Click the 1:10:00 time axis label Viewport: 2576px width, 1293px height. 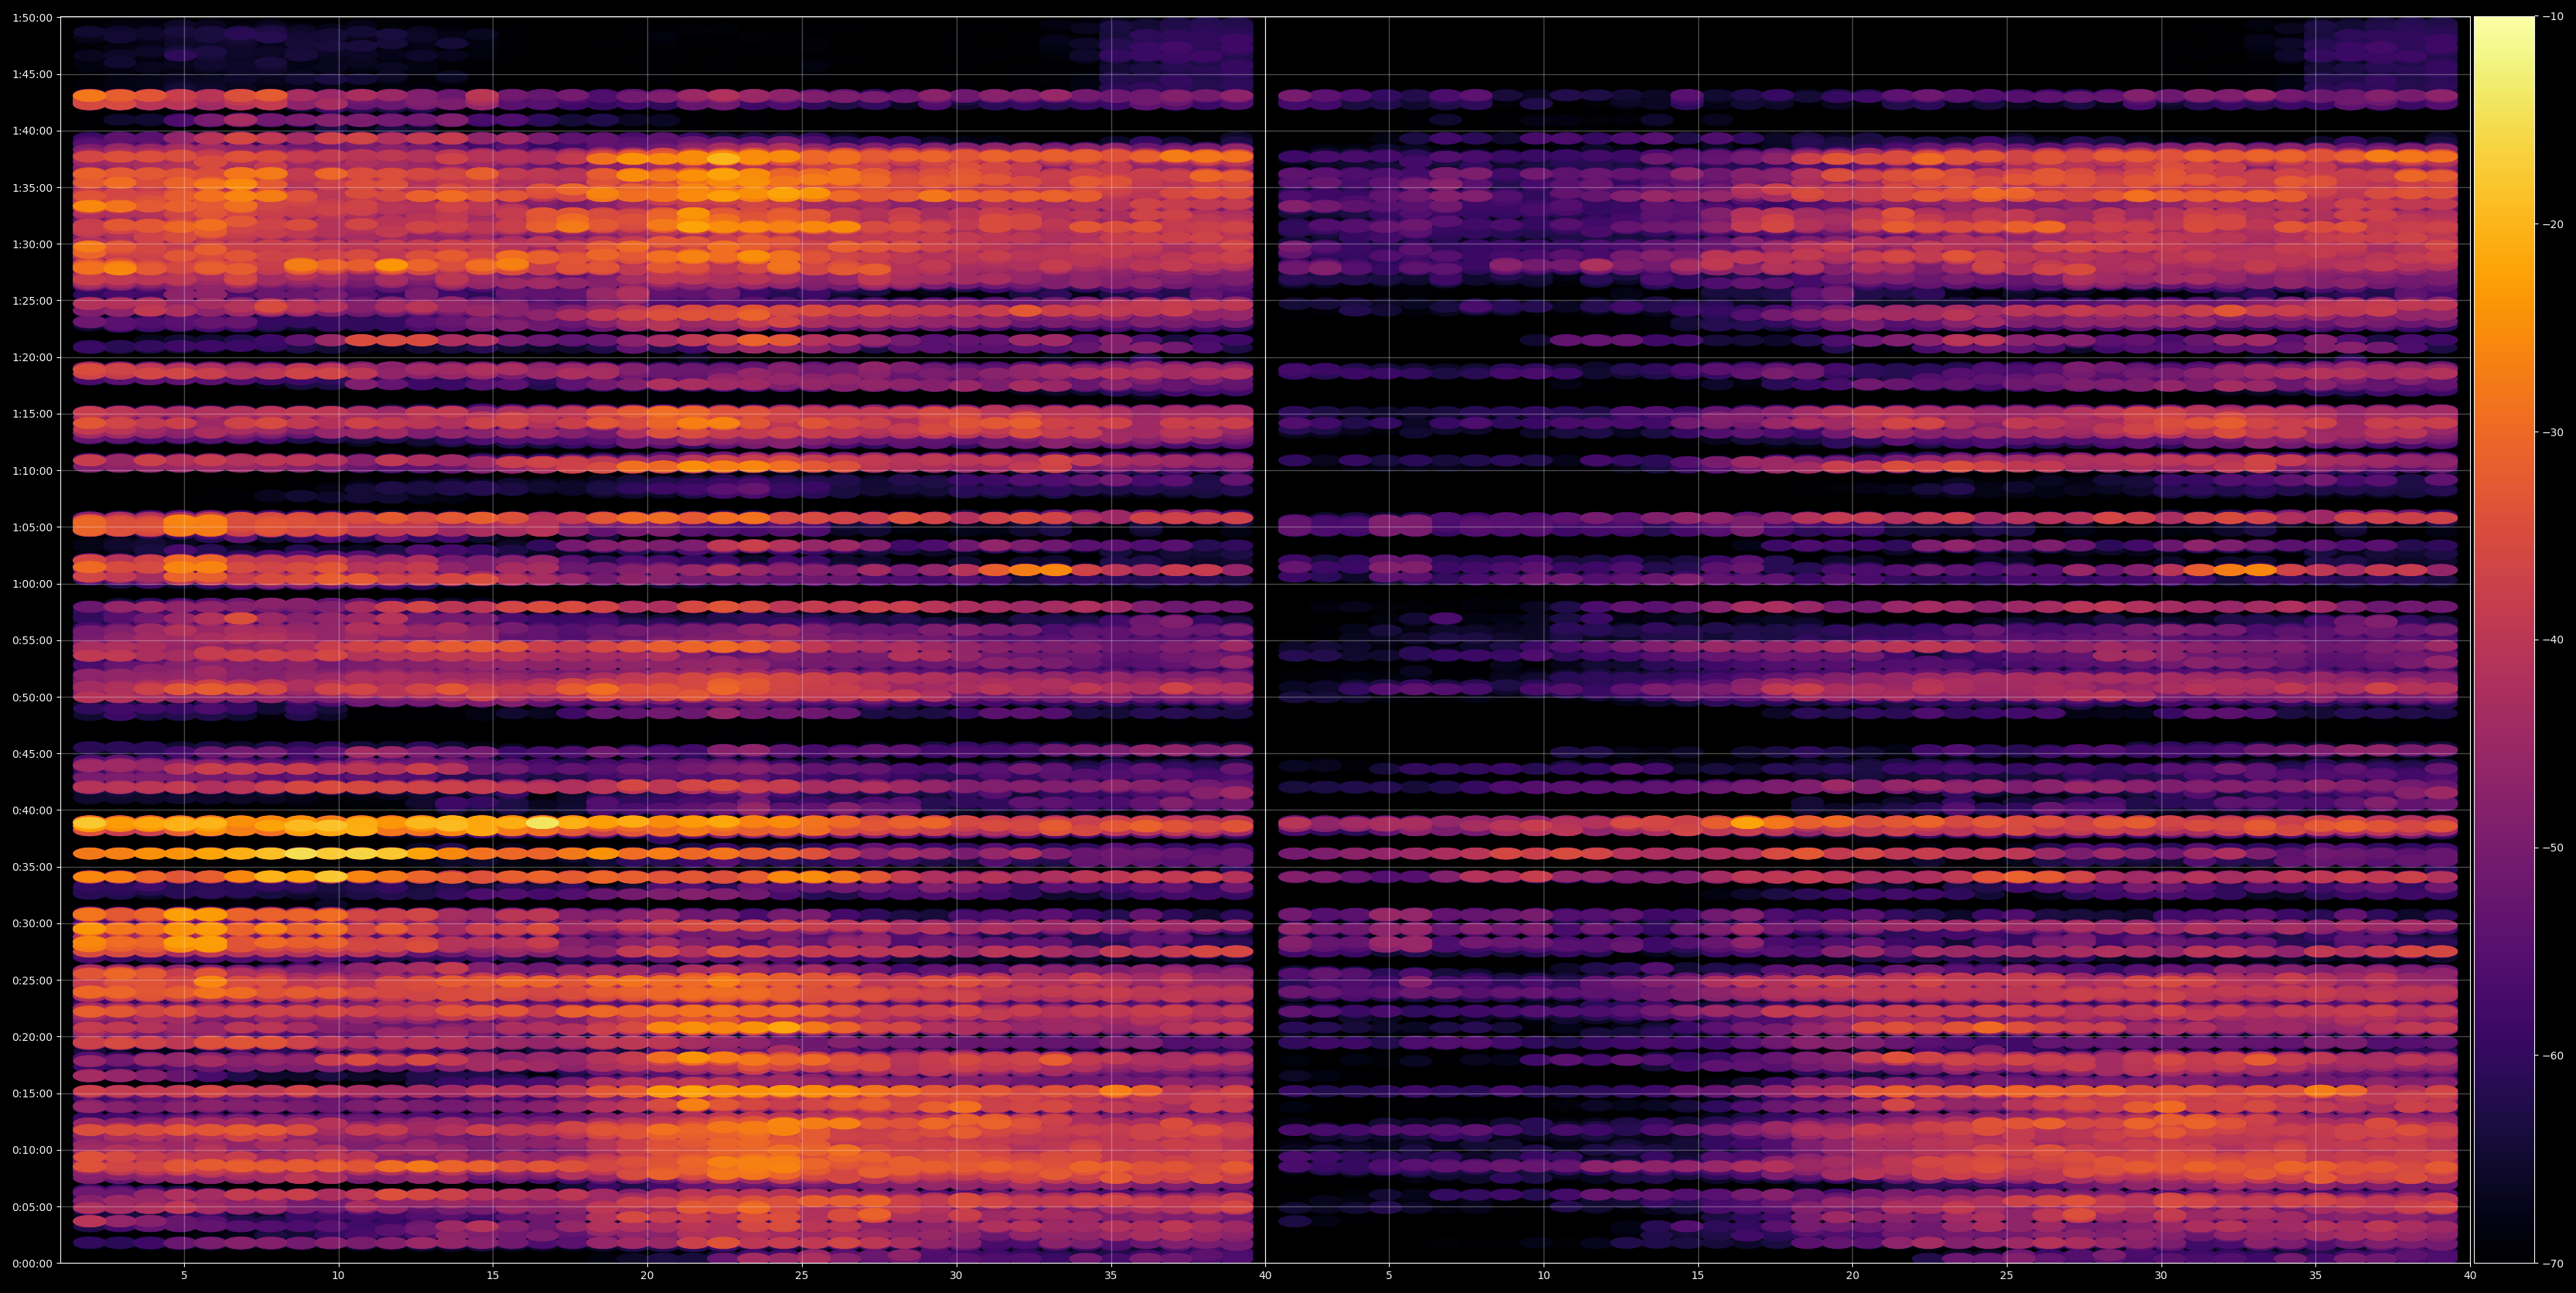(33, 470)
